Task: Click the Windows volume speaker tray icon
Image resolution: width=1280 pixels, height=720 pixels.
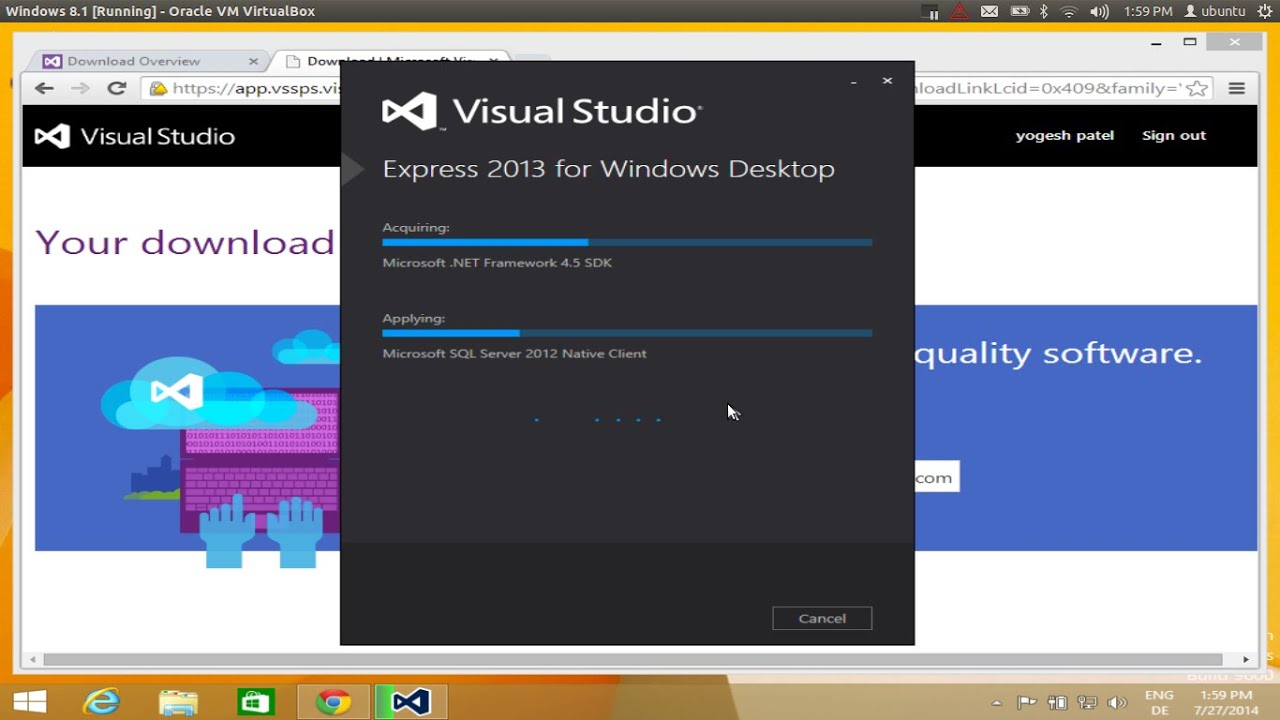Action: click(x=1117, y=703)
